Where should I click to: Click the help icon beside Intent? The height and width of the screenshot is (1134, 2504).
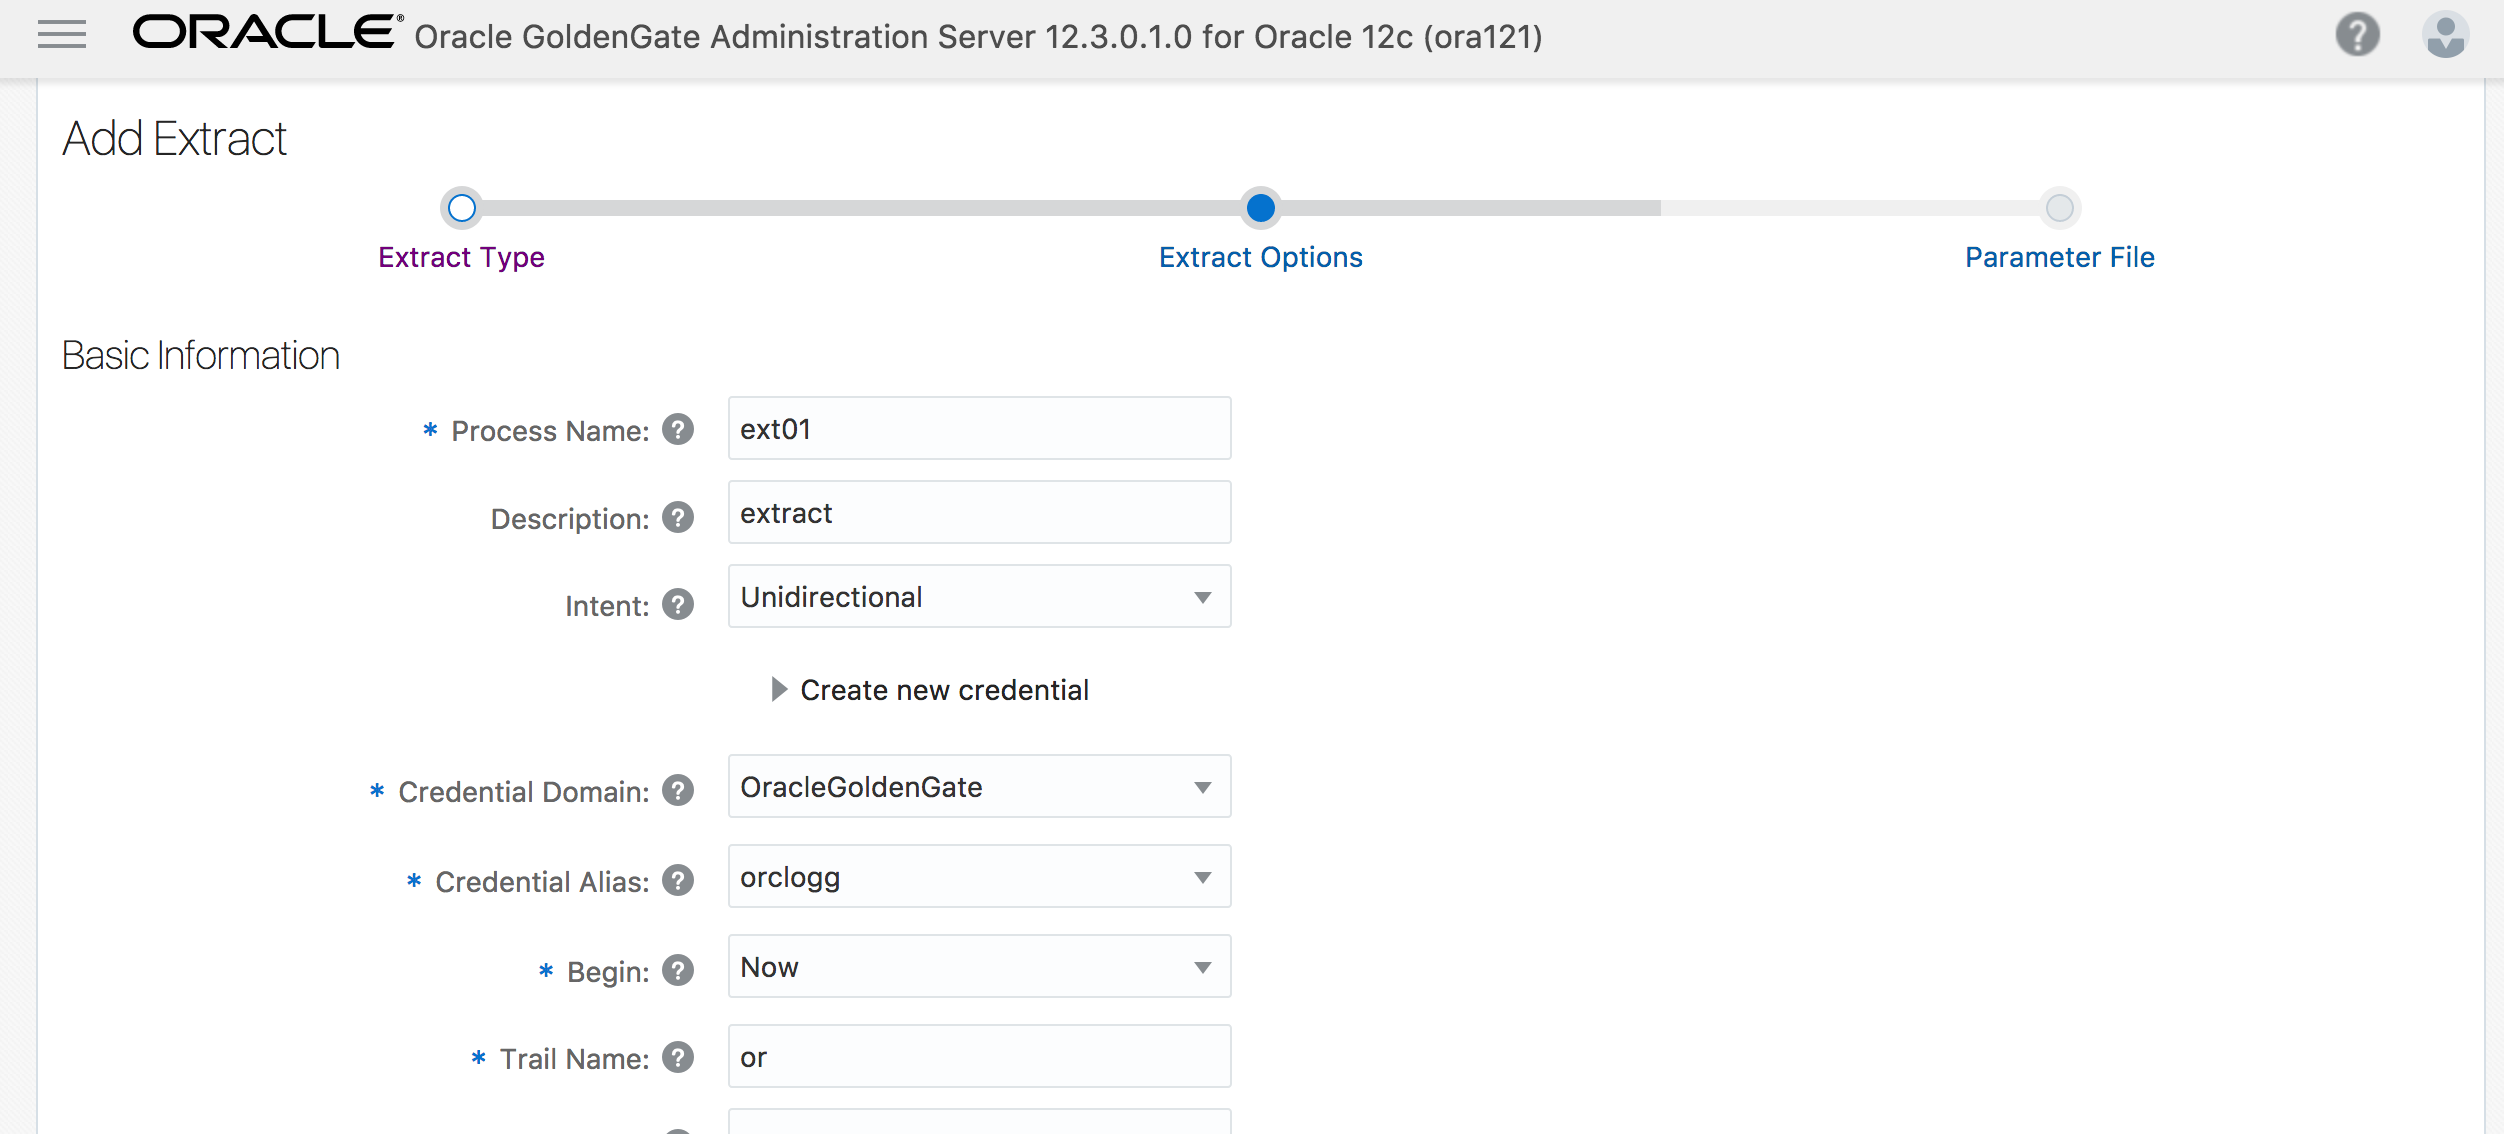678,604
